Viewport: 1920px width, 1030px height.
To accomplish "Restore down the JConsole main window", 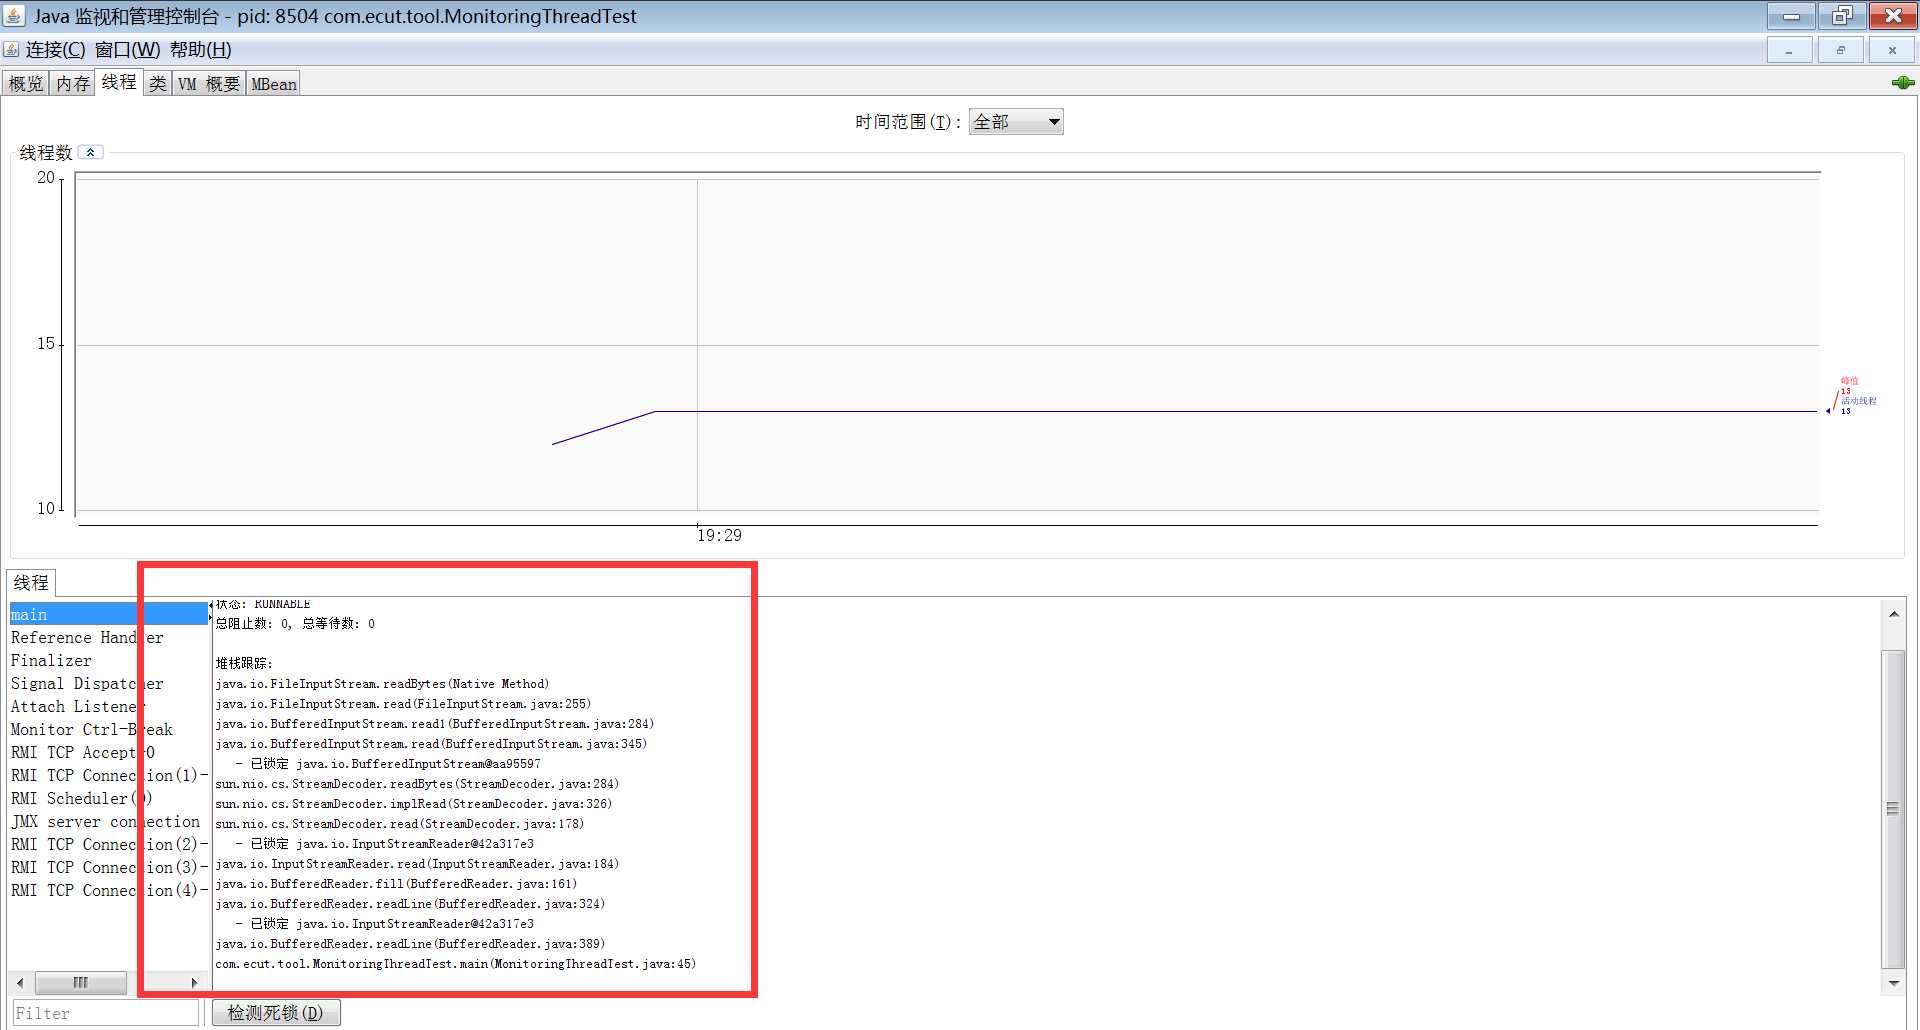I will coord(1841,16).
